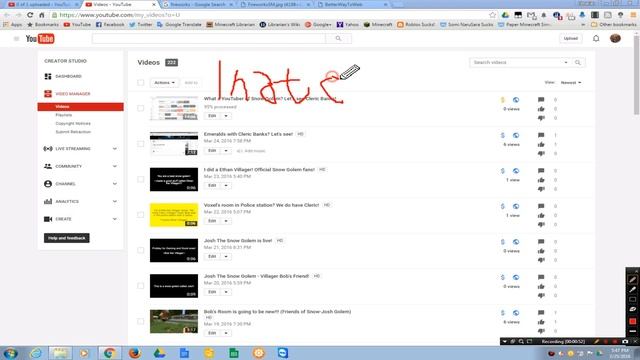This screenshot has height=360, width=640.
Task: Click the globe privacy icon for Bob's Room video
Action: 516,313
